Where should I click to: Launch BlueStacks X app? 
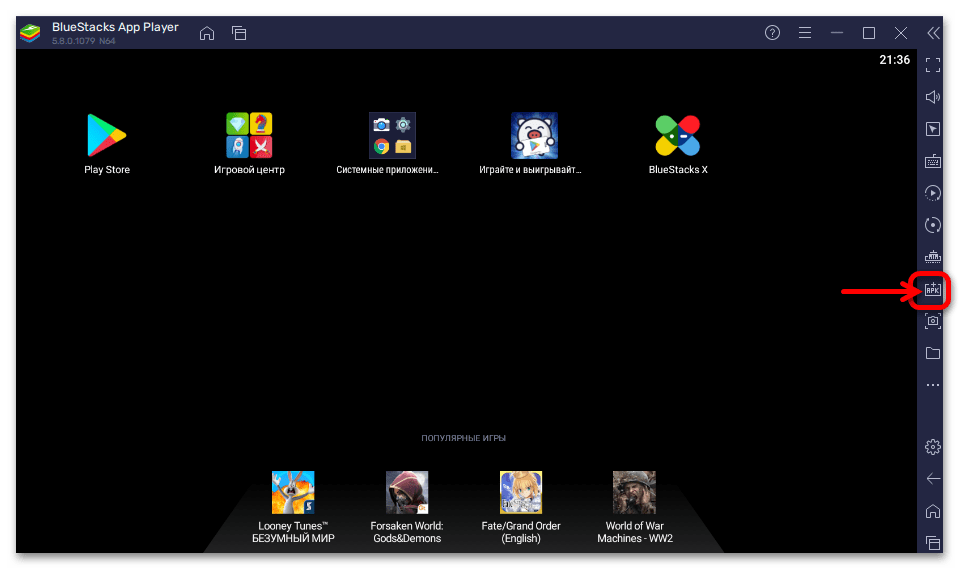pos(678,135)
